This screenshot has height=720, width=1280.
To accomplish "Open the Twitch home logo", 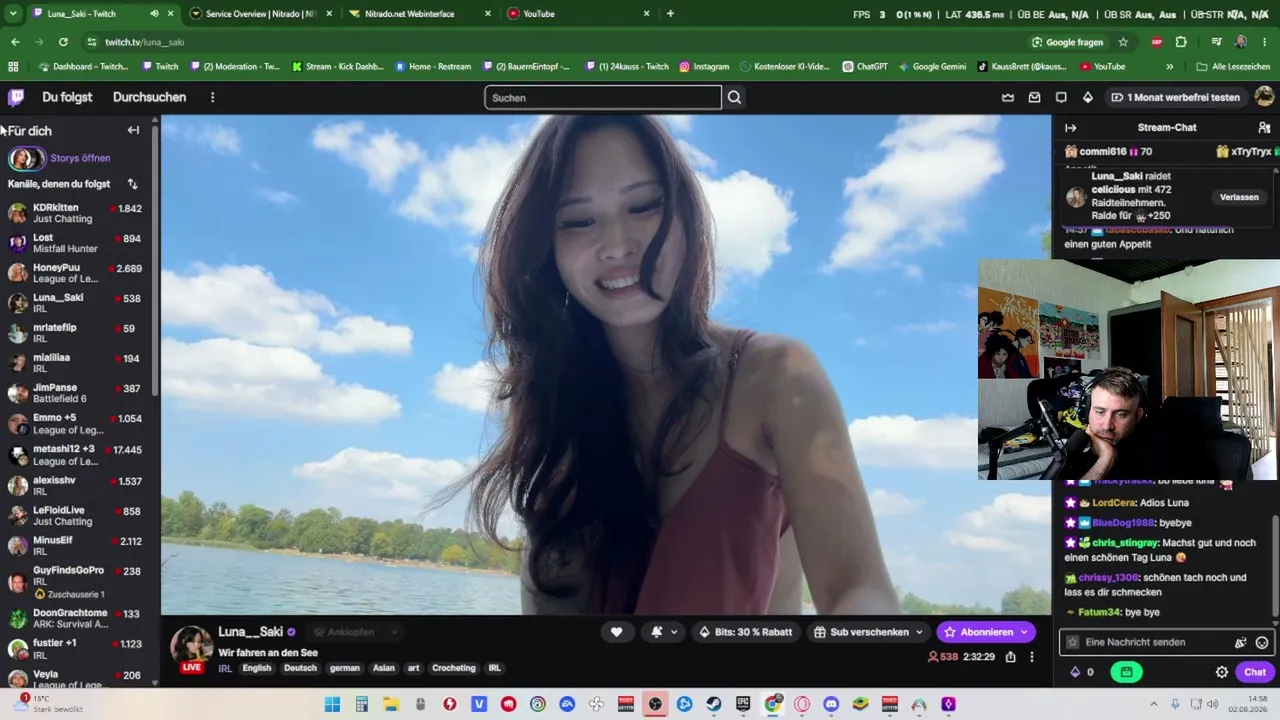I will tap(16, 97).
